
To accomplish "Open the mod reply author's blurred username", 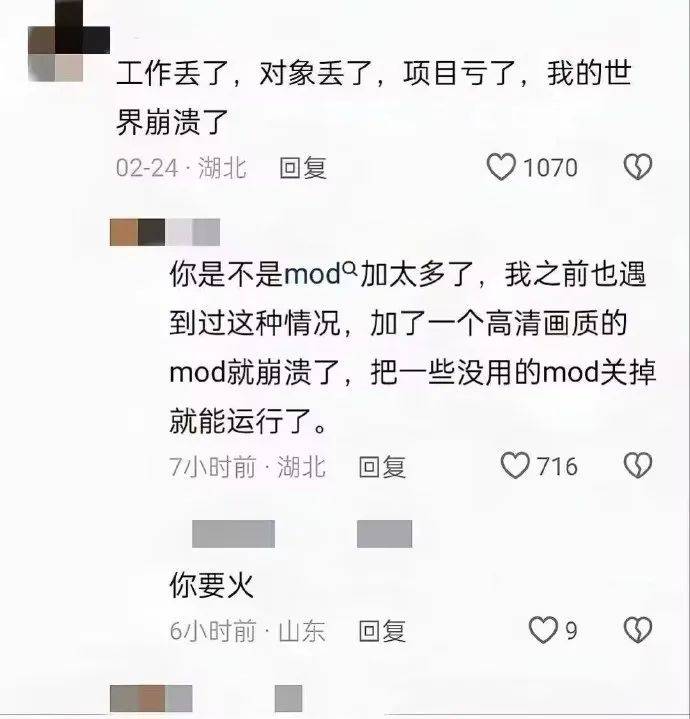I will click(x=165, y=232).
